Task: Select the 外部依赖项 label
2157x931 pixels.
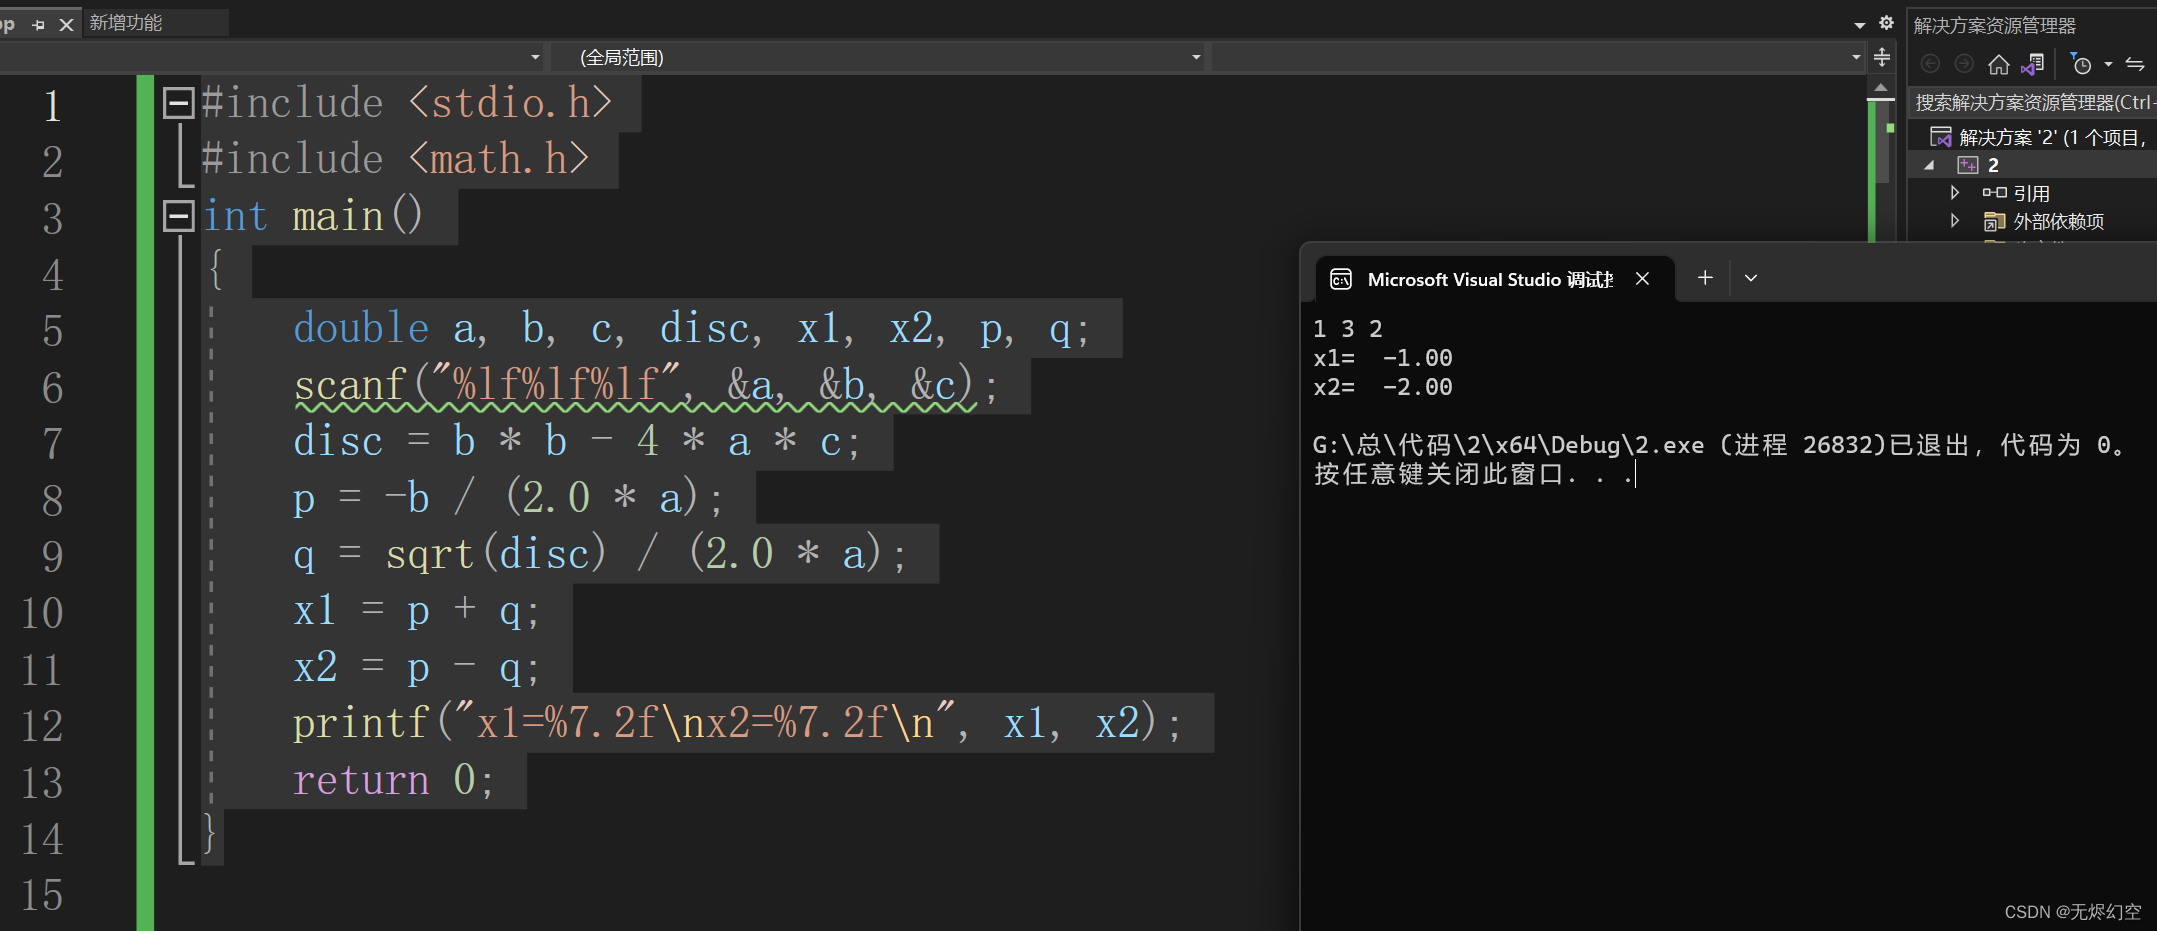Action: click(2059, 221)
